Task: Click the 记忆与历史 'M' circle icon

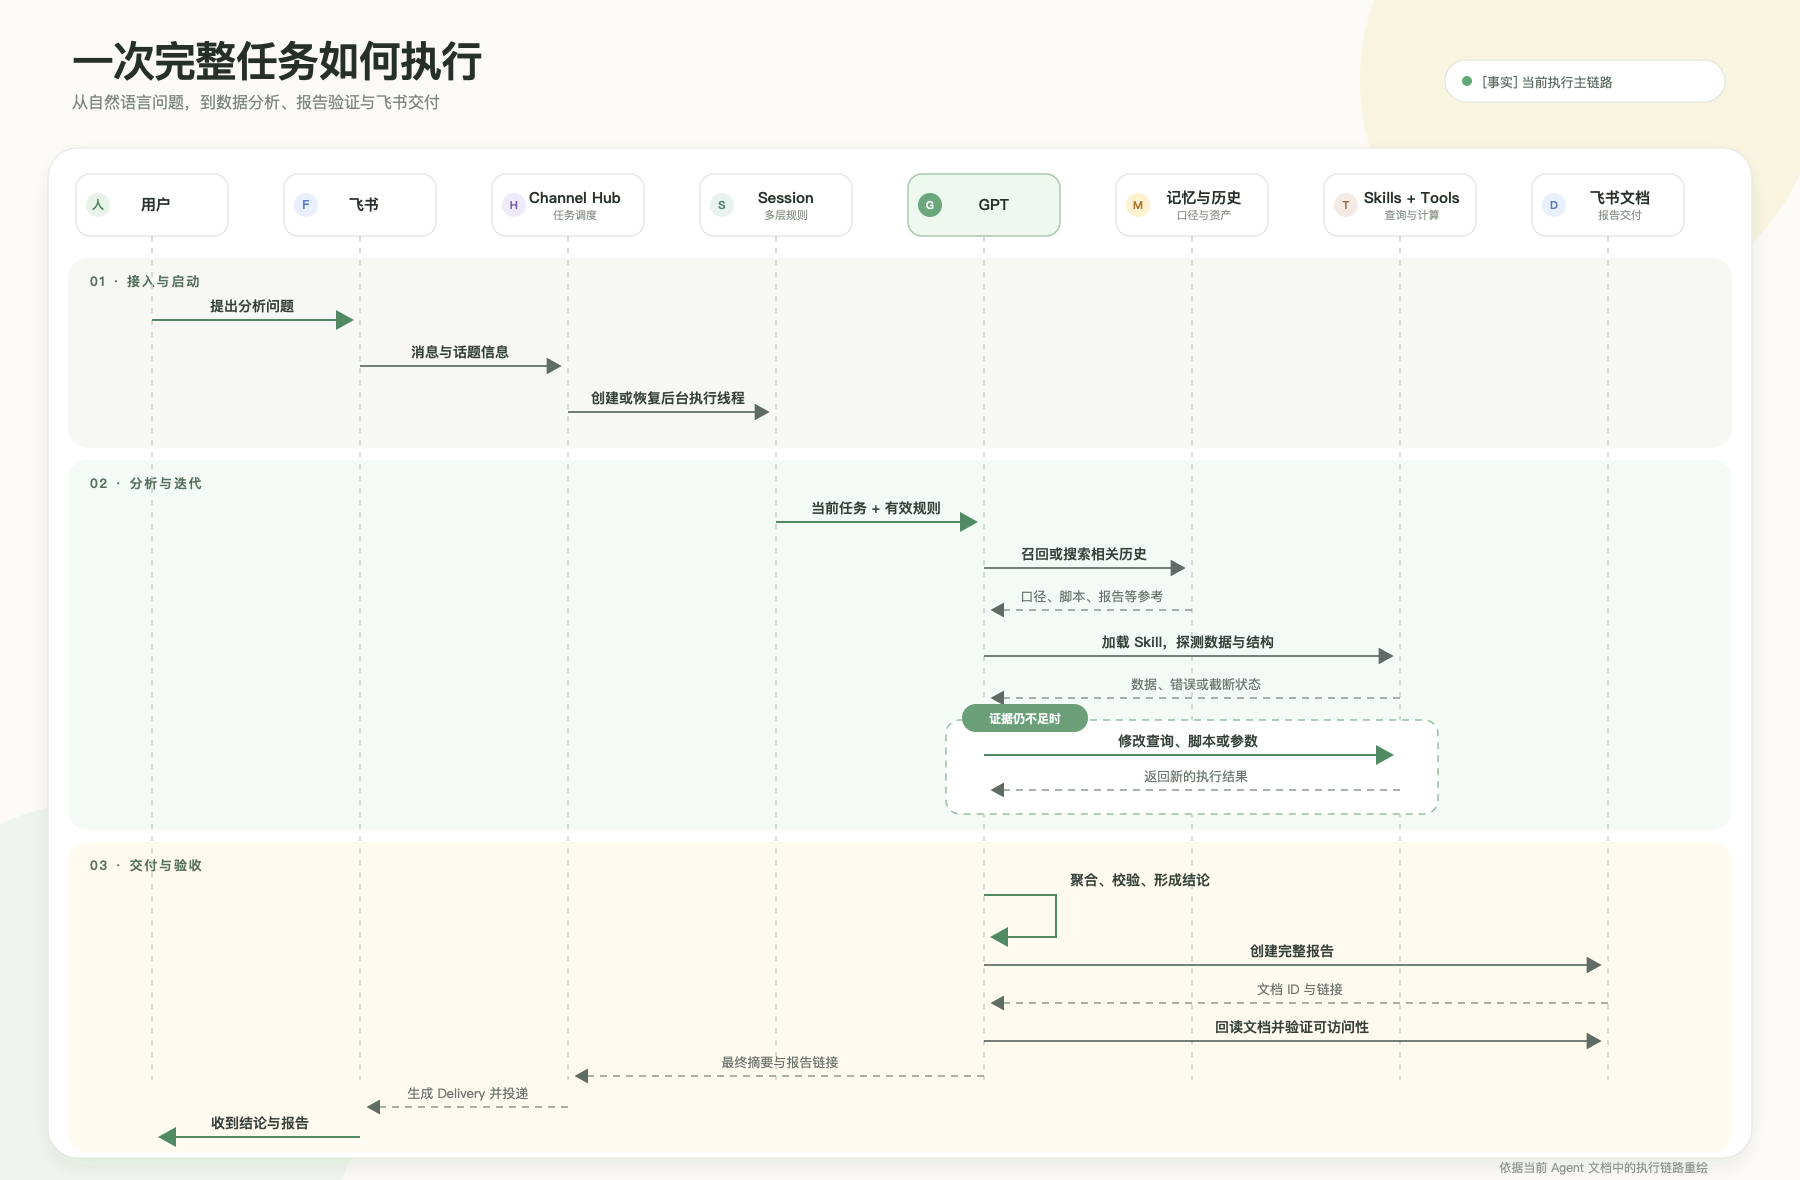Action: click(x=1138, y=205)
